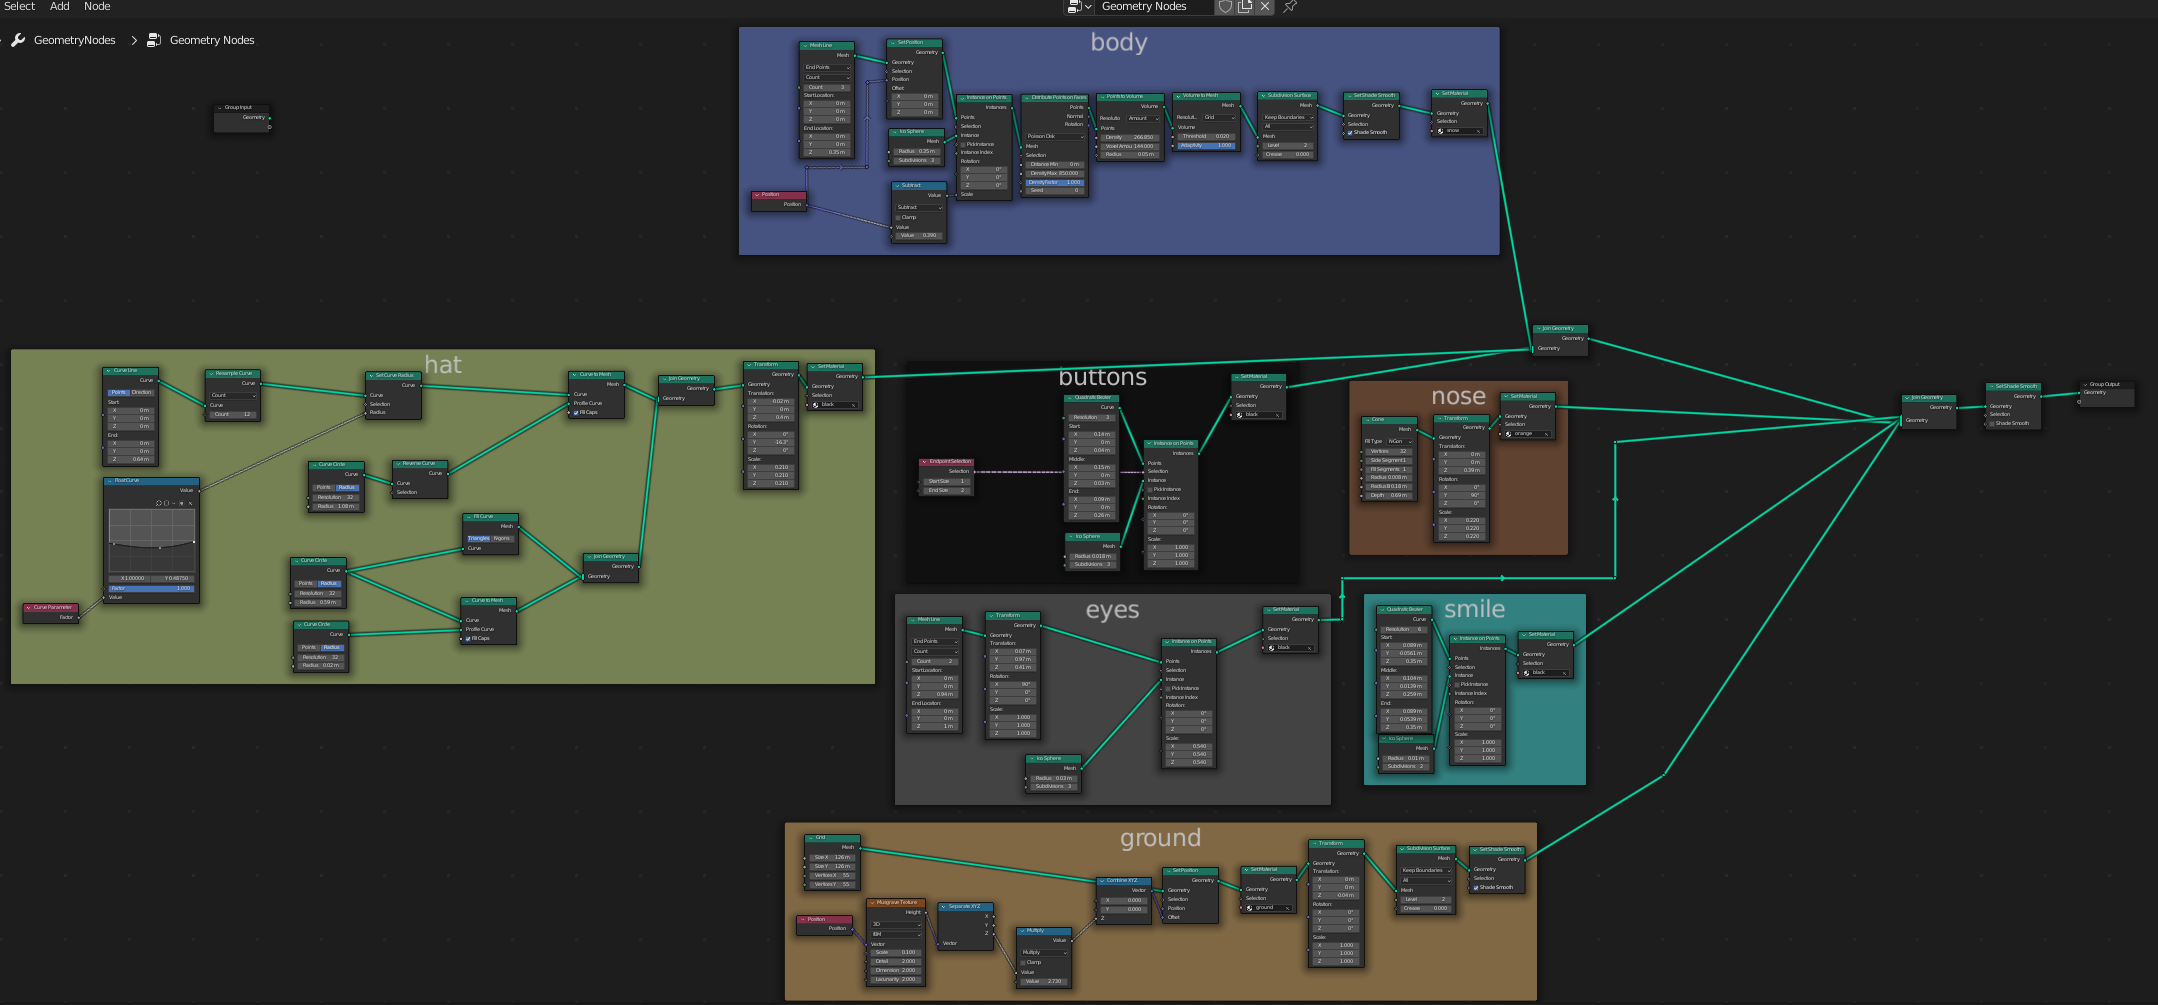Clear orange material with X in nose Set Material

tap(1547, 434)
